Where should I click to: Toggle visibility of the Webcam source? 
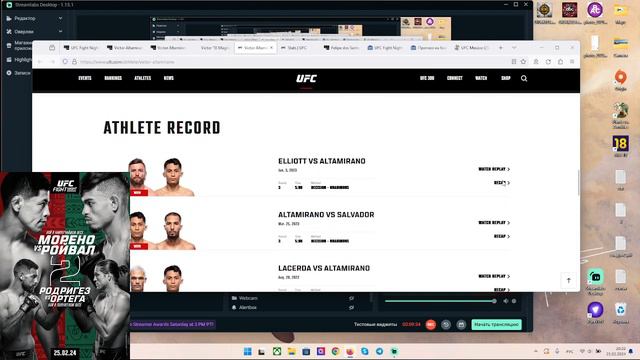coord(351,298)
